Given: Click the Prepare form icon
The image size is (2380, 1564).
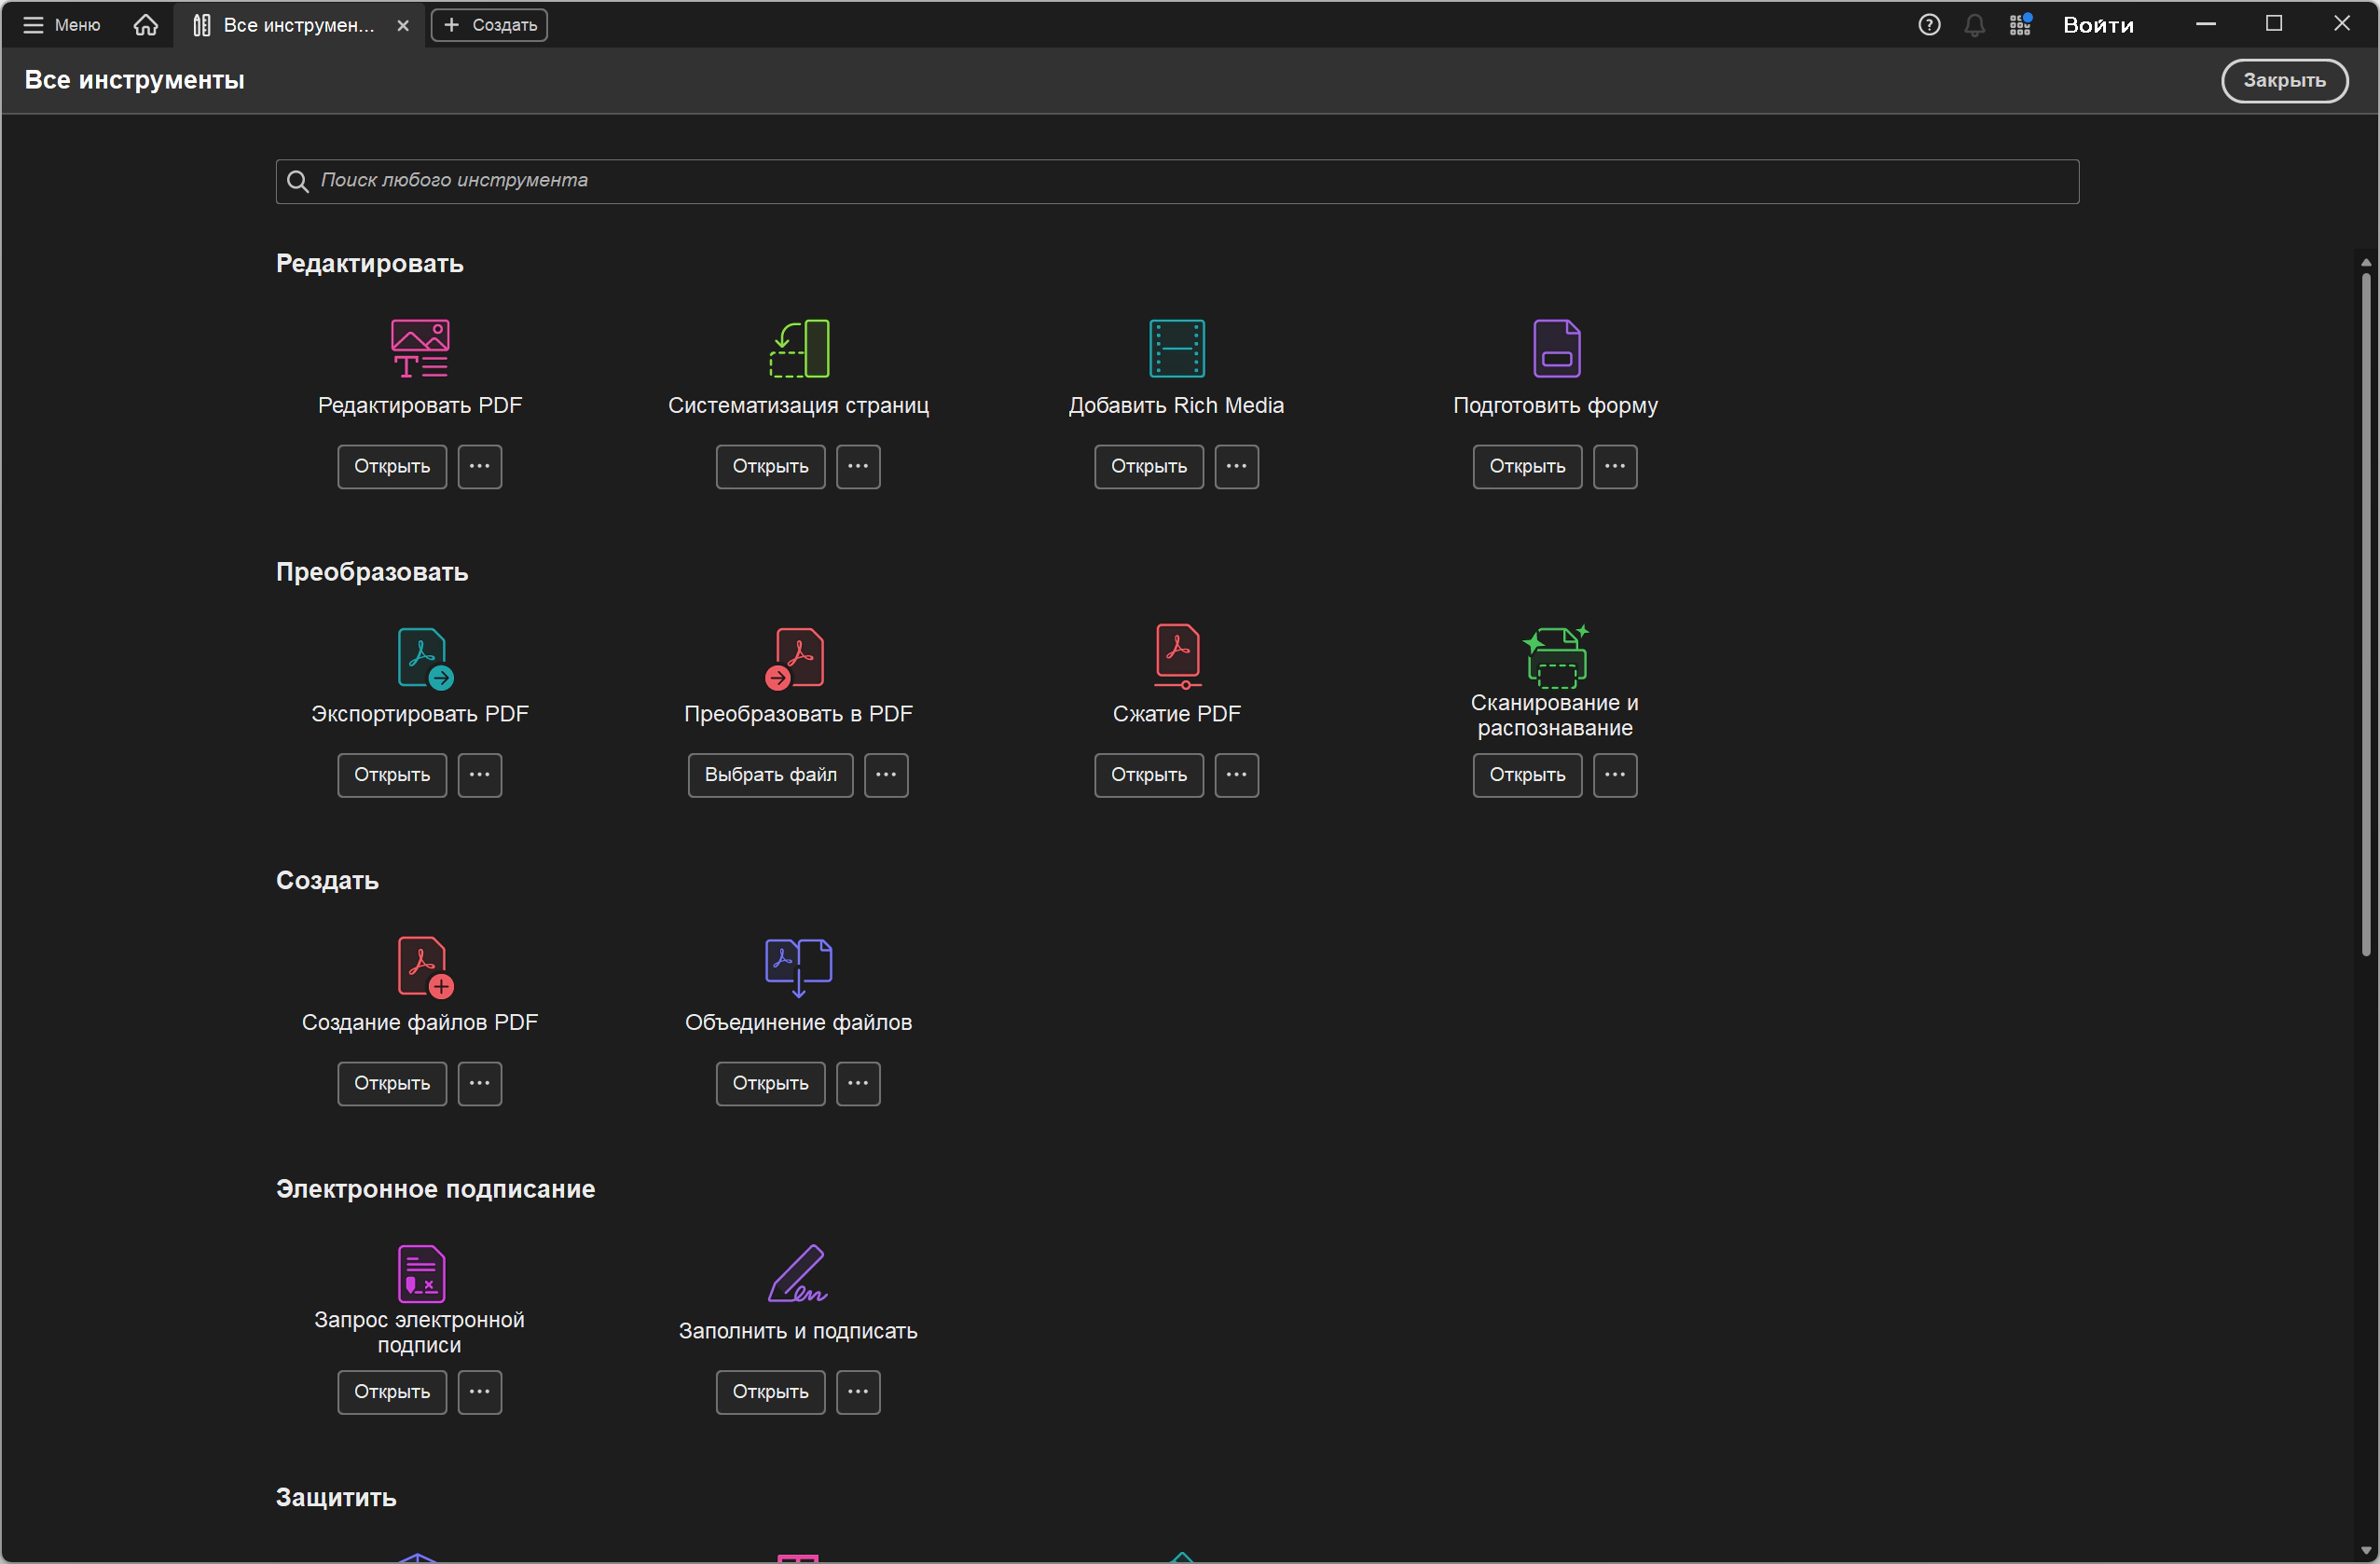Looking at the screenshot, I should (1555, 348).
